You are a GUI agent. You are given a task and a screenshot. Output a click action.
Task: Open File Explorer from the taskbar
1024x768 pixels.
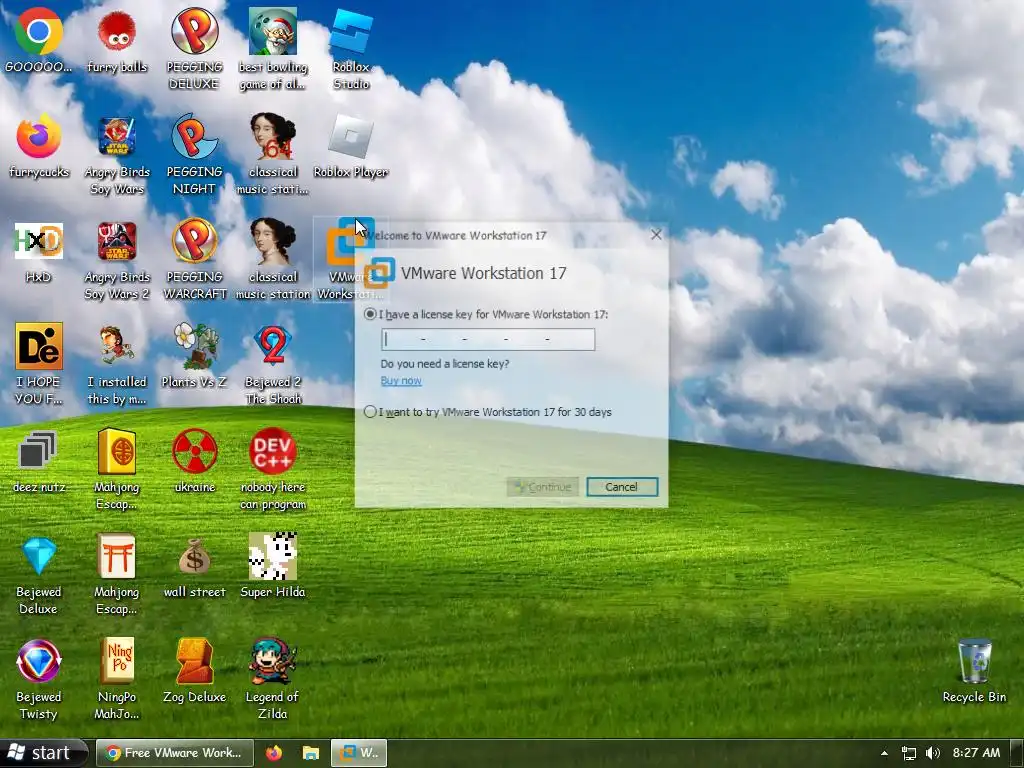click(x=311, y=753)
